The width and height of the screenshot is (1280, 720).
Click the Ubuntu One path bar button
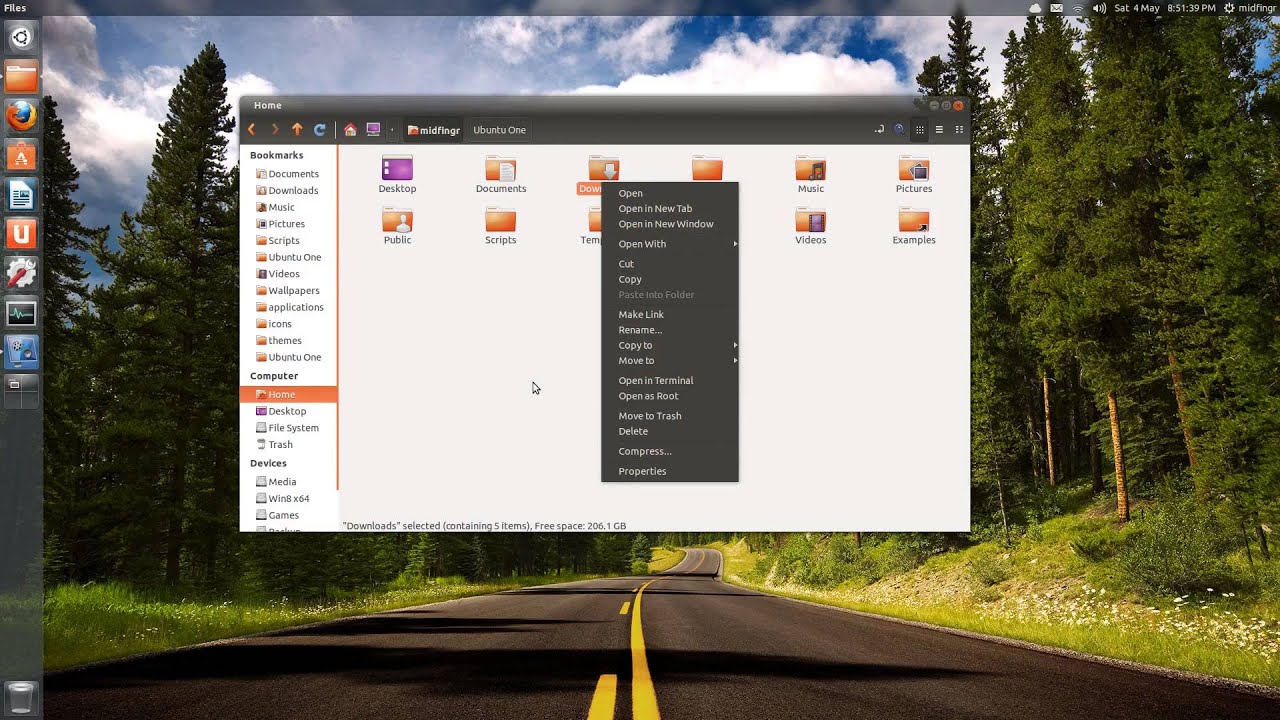[x=499, y=130]
